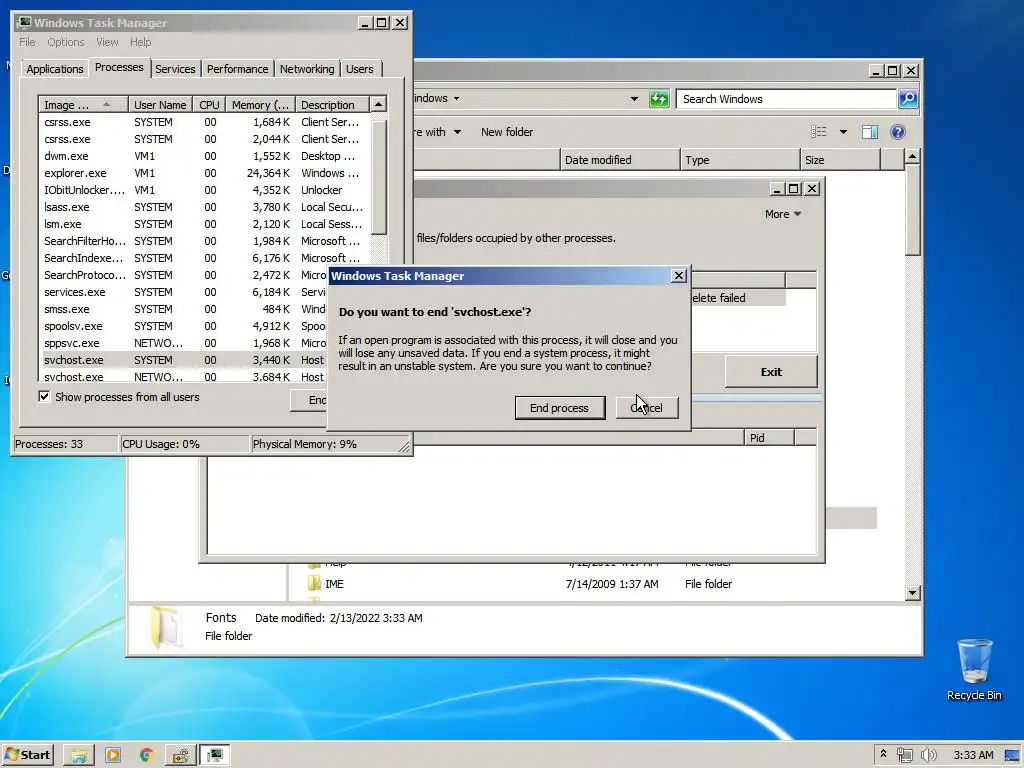1024x768 pixels.
Task: Expand More dropdown in IObit Unlocker
Action: click(782, 214)
